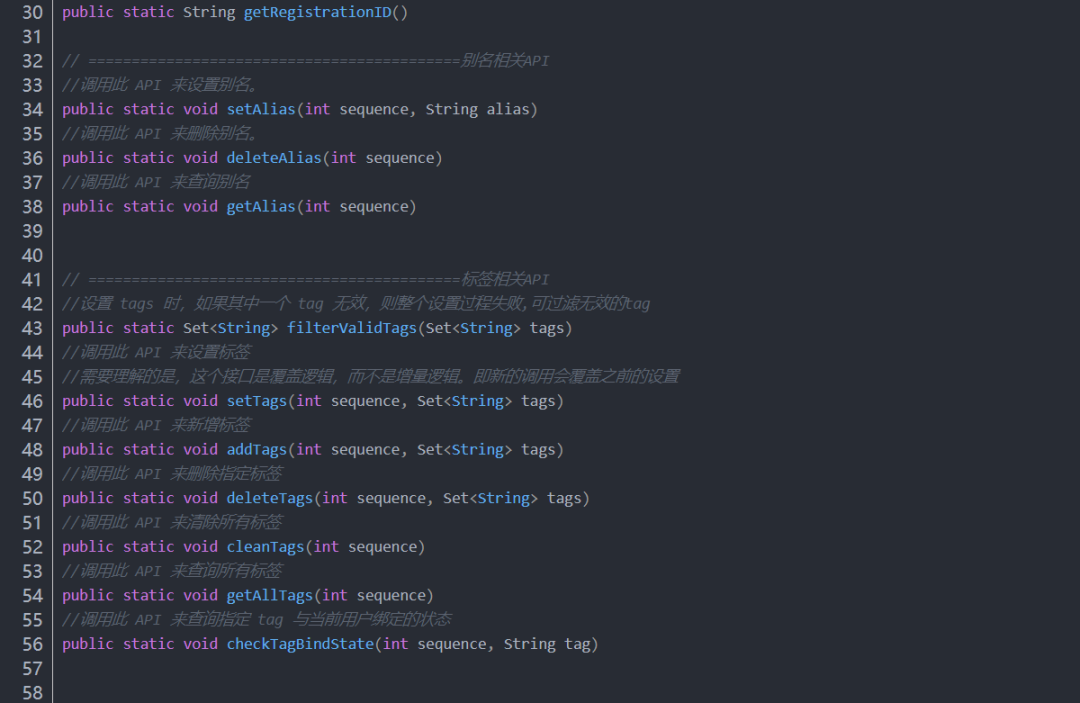Screen dimensions: 1080x703
Task: Click the comment on line 53 about 查询所有标签
Action: [172, 571]
